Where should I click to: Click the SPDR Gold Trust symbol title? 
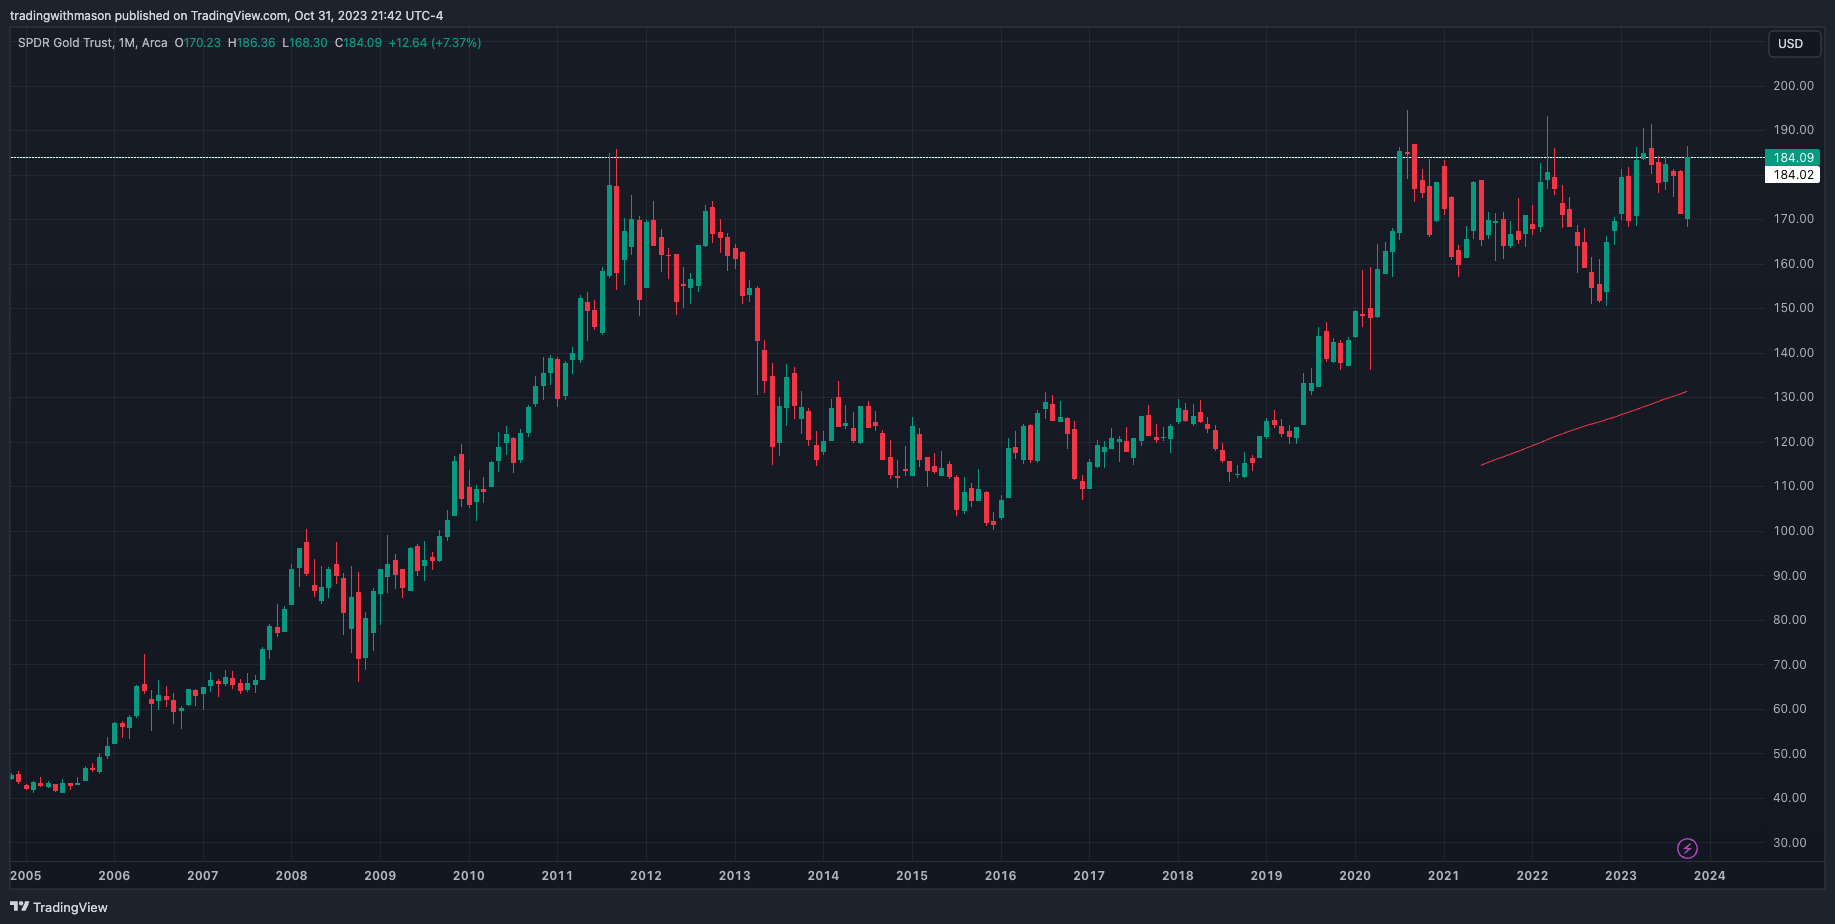(93, 43)
